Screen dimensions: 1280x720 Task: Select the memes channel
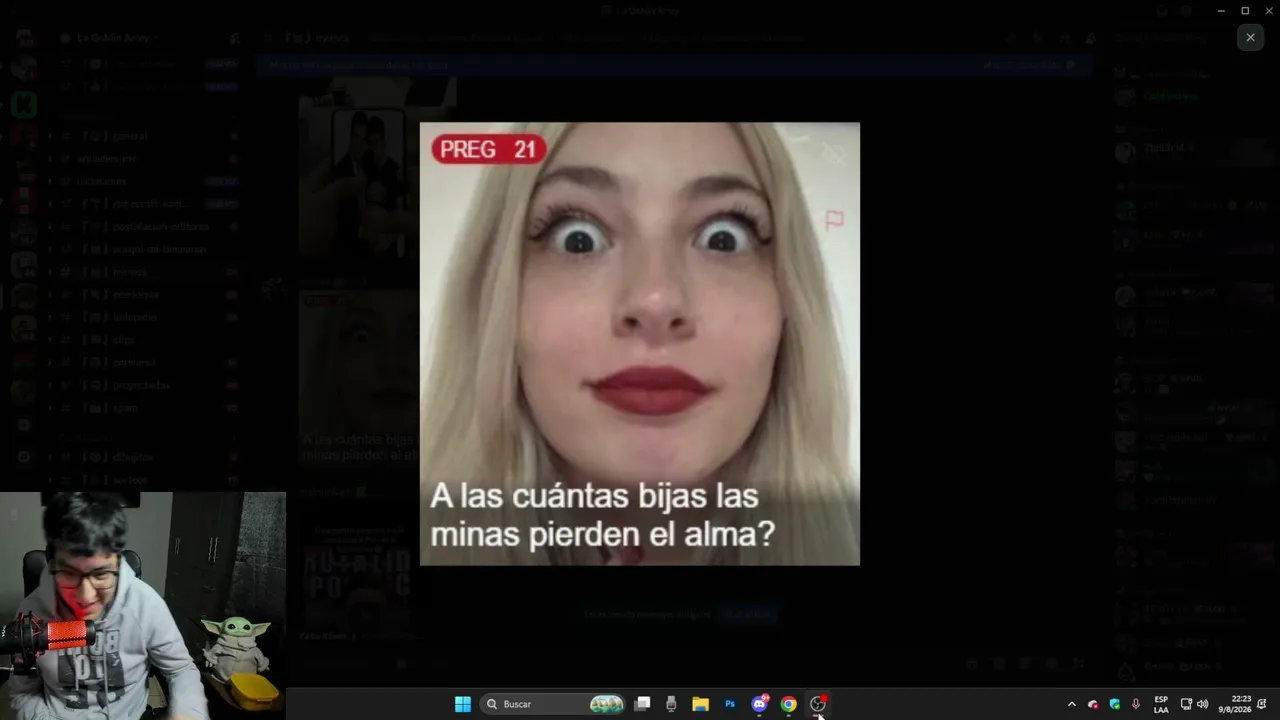(145, 272)
